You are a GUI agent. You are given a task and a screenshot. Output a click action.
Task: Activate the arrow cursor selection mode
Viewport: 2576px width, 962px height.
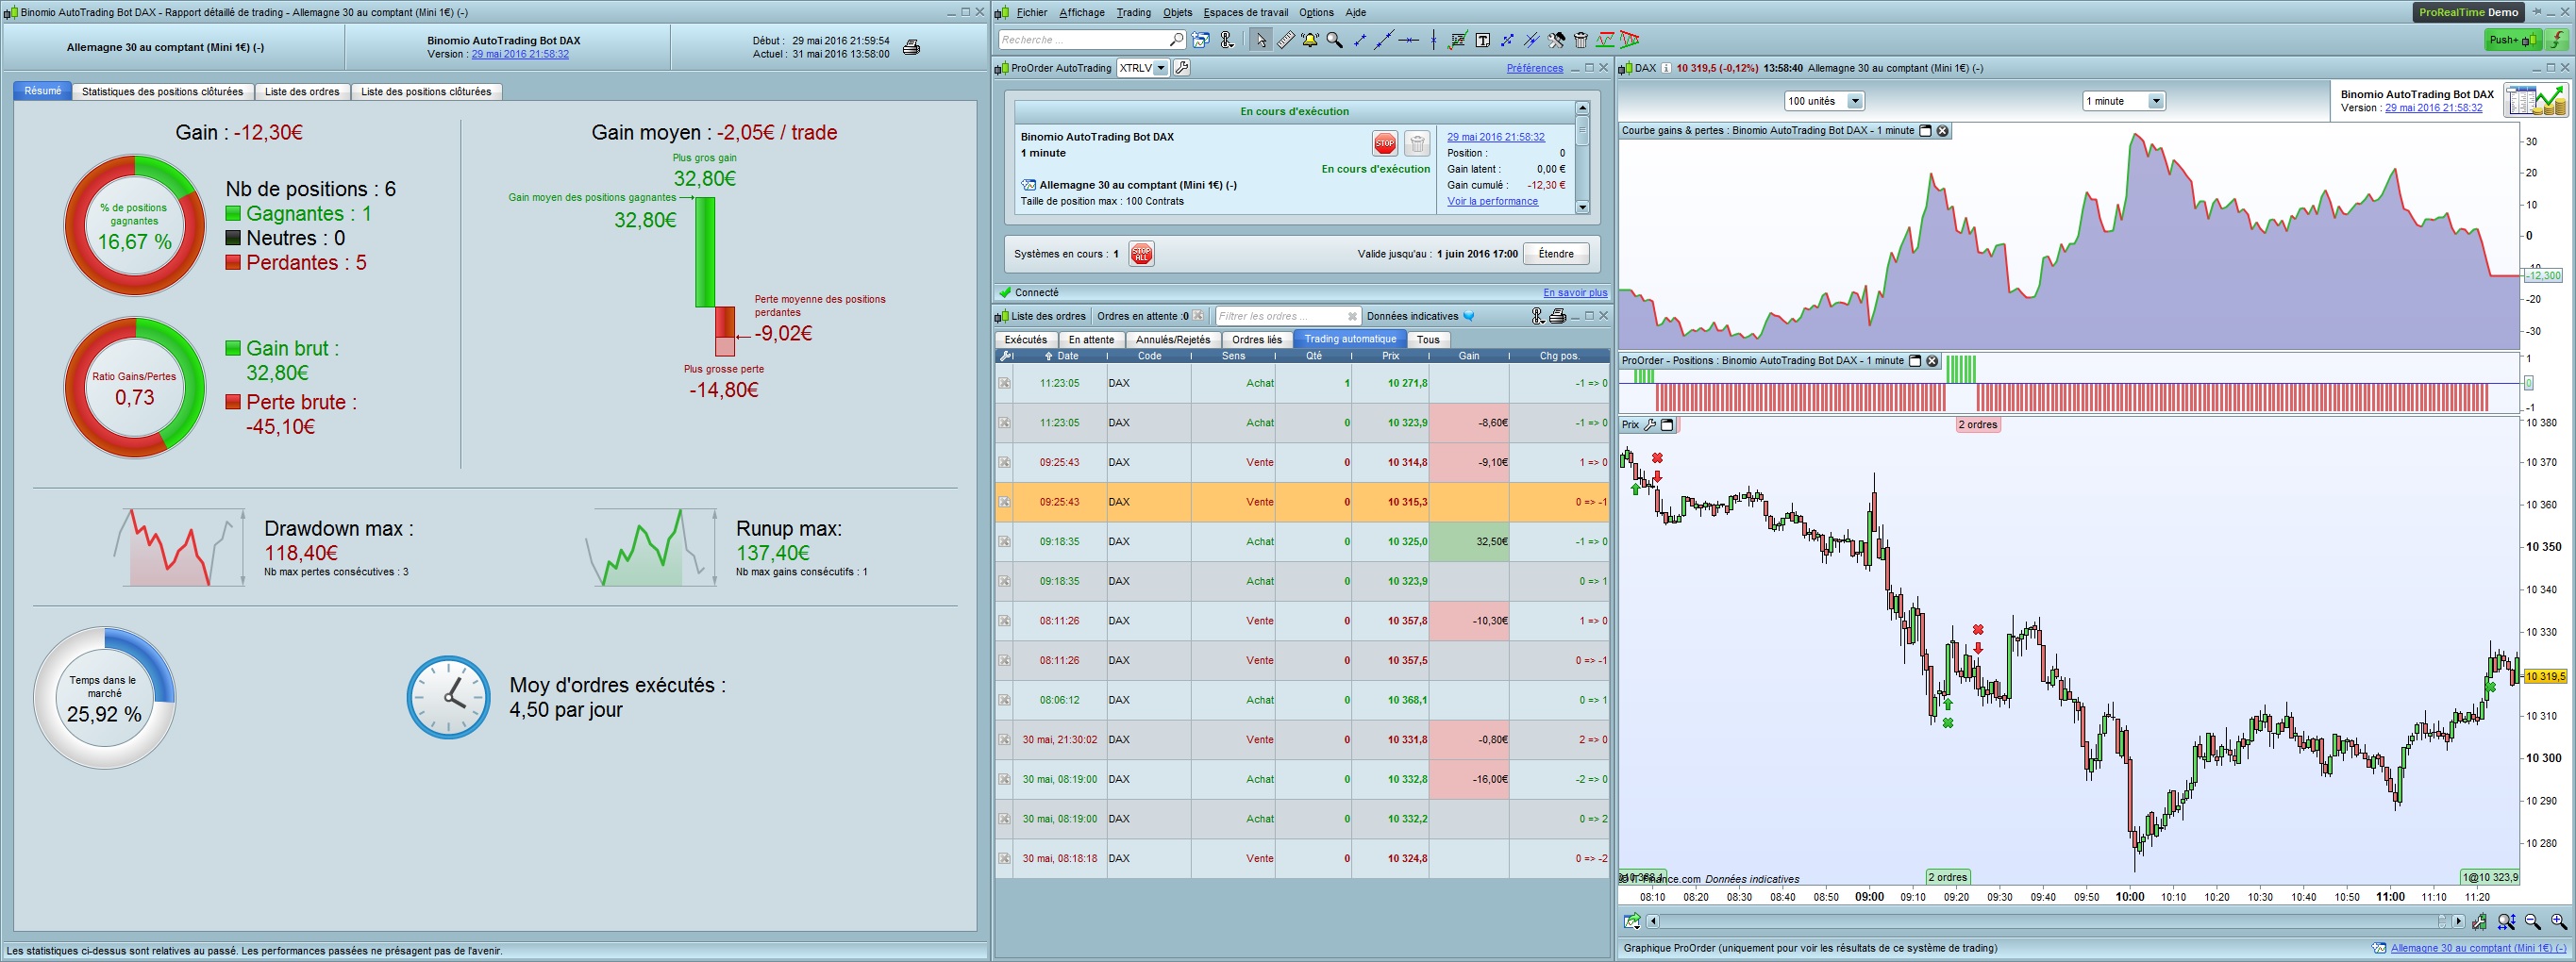tap(1260, 40)
